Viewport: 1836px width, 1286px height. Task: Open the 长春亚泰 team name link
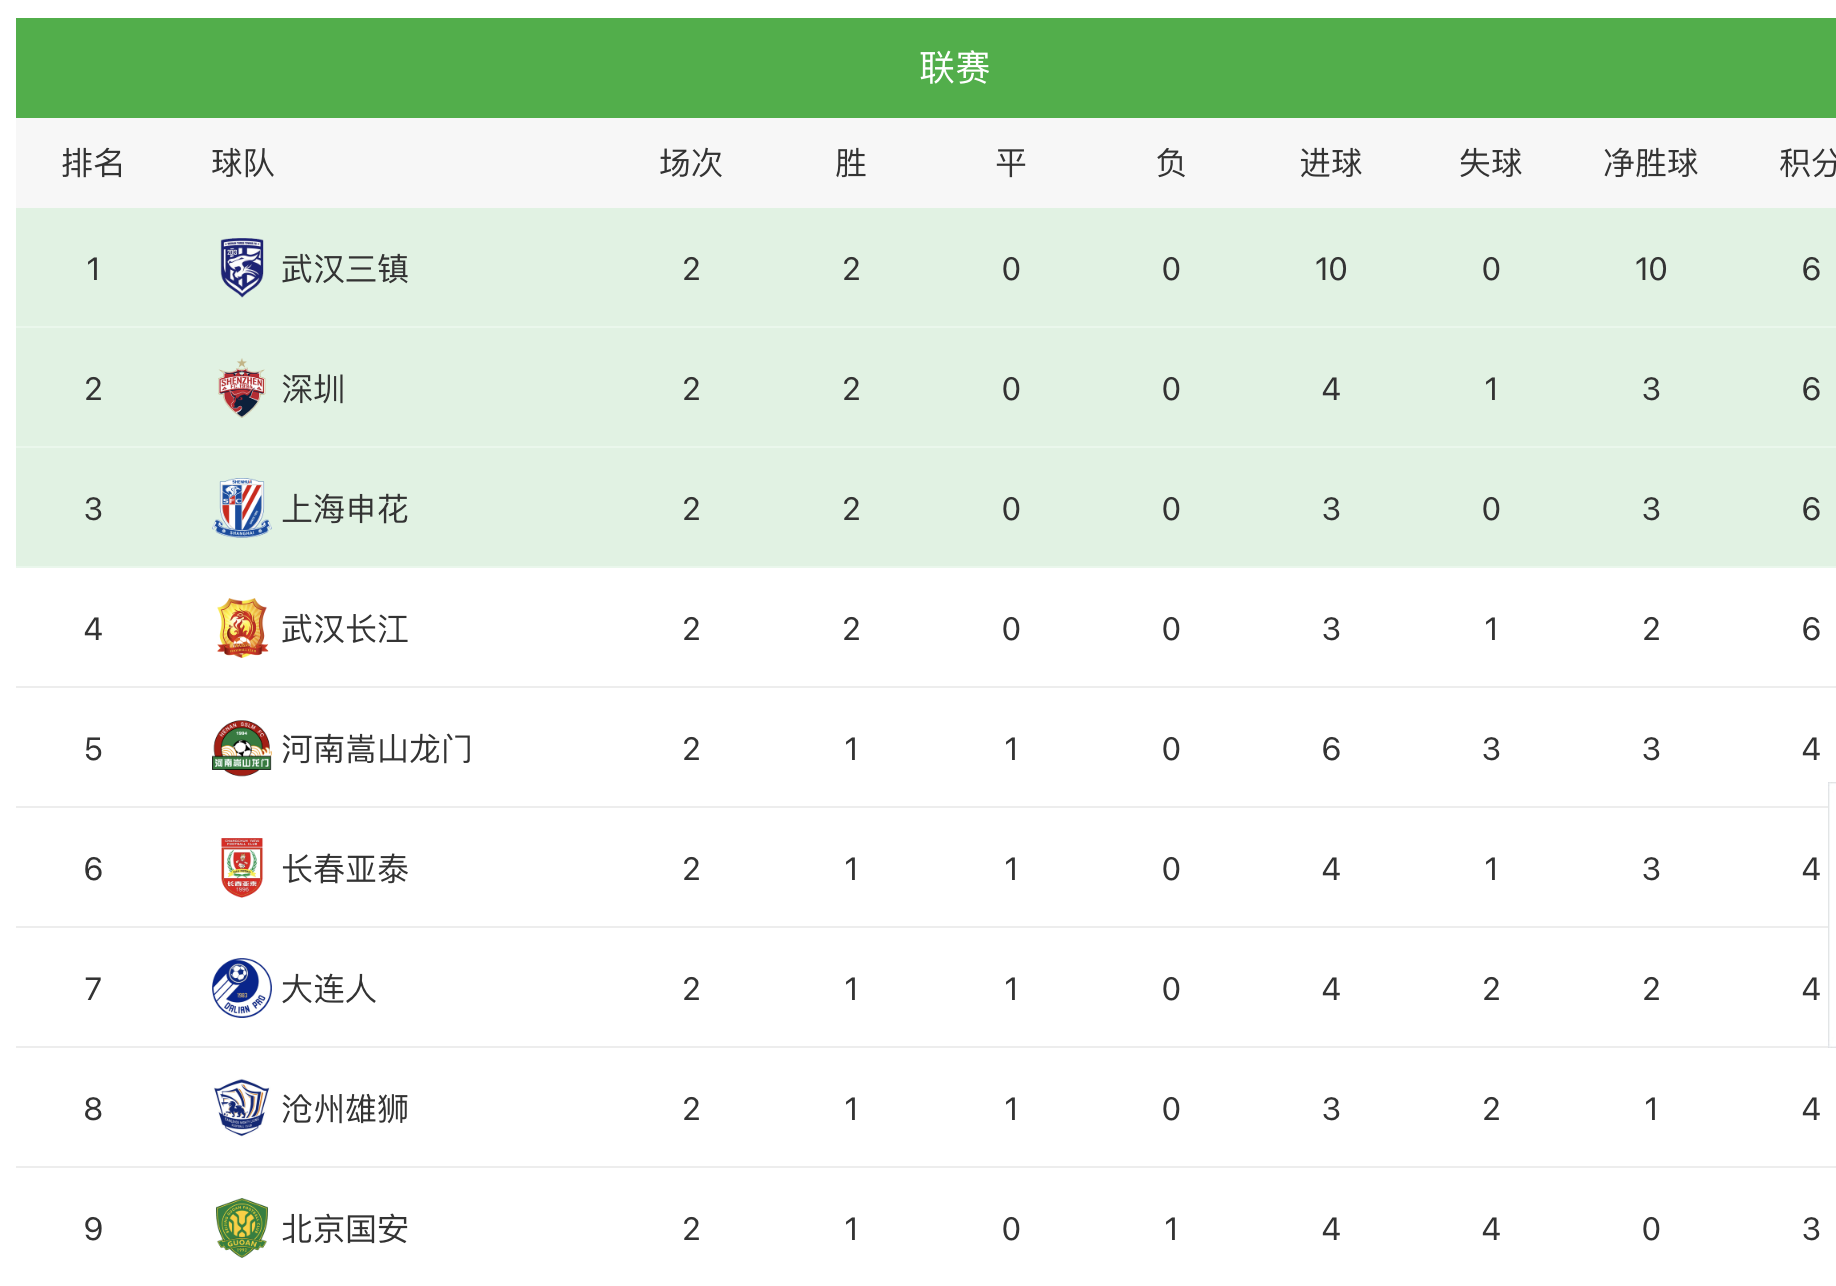coord(345,869)
